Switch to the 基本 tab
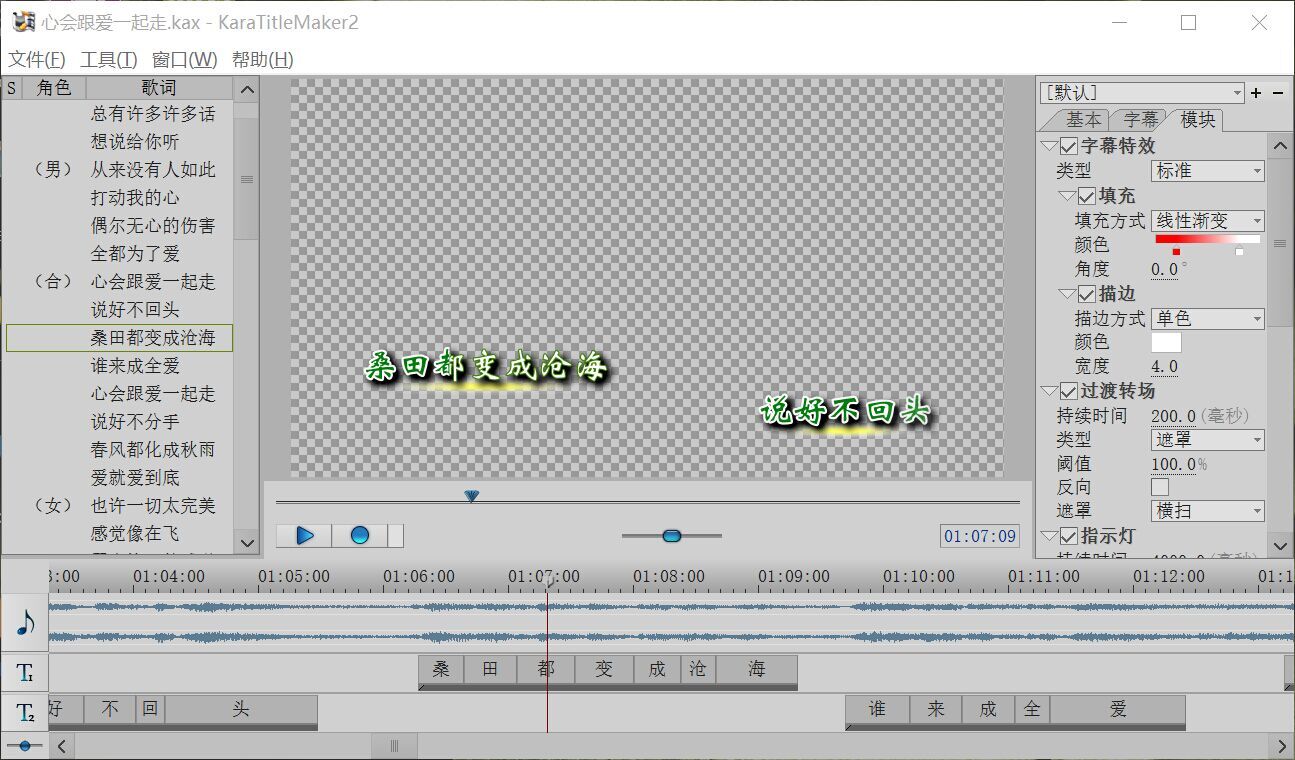Image resolution: width=1295 pixels, height=760 pixels. coord(1083,119)
